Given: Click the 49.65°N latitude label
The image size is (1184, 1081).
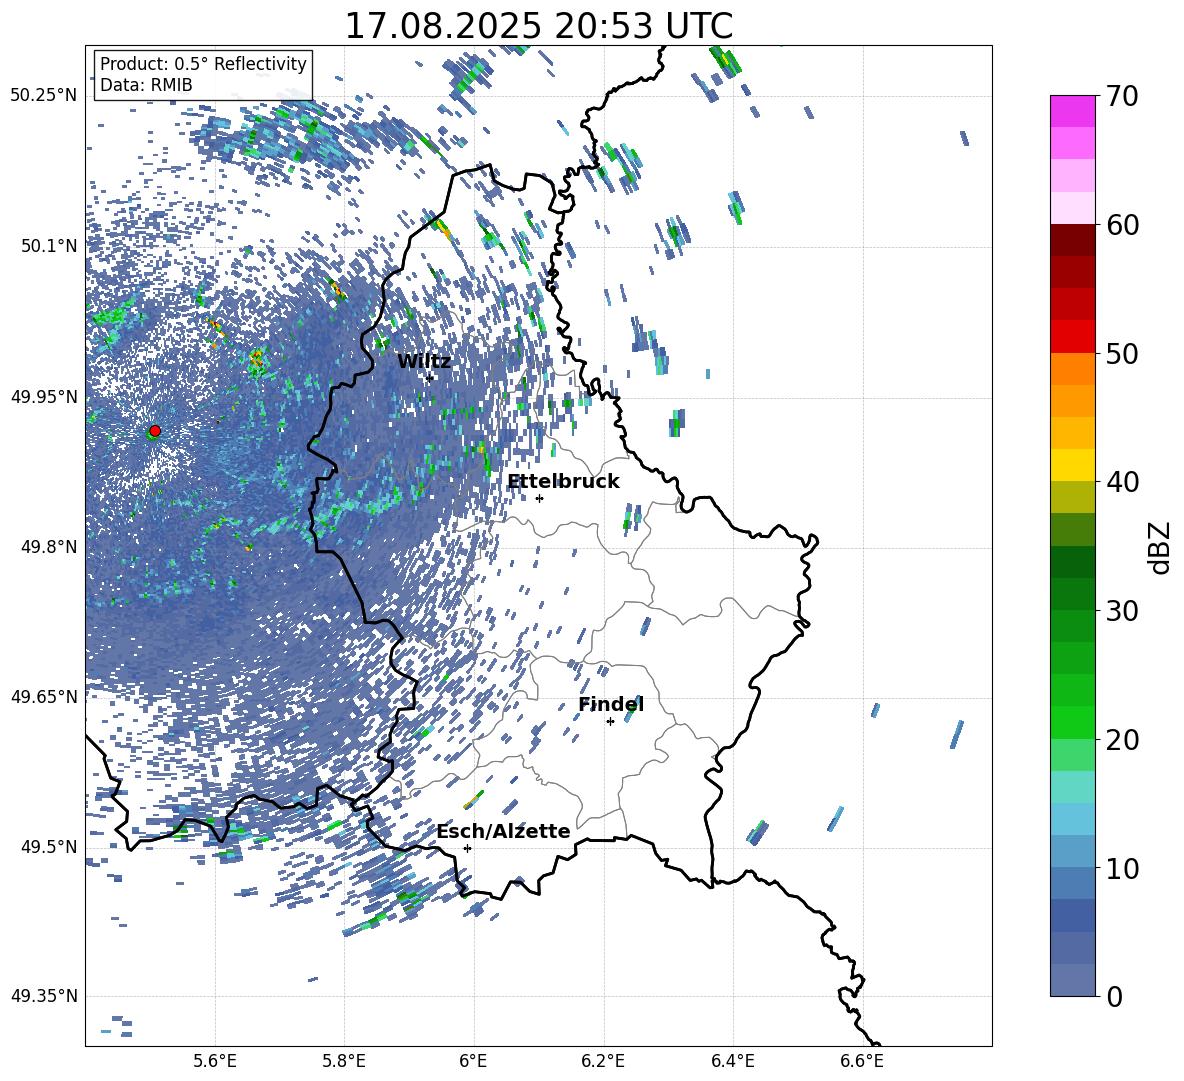Looking at the screenshot, I should pyautogui.click(x=44, y=696).
